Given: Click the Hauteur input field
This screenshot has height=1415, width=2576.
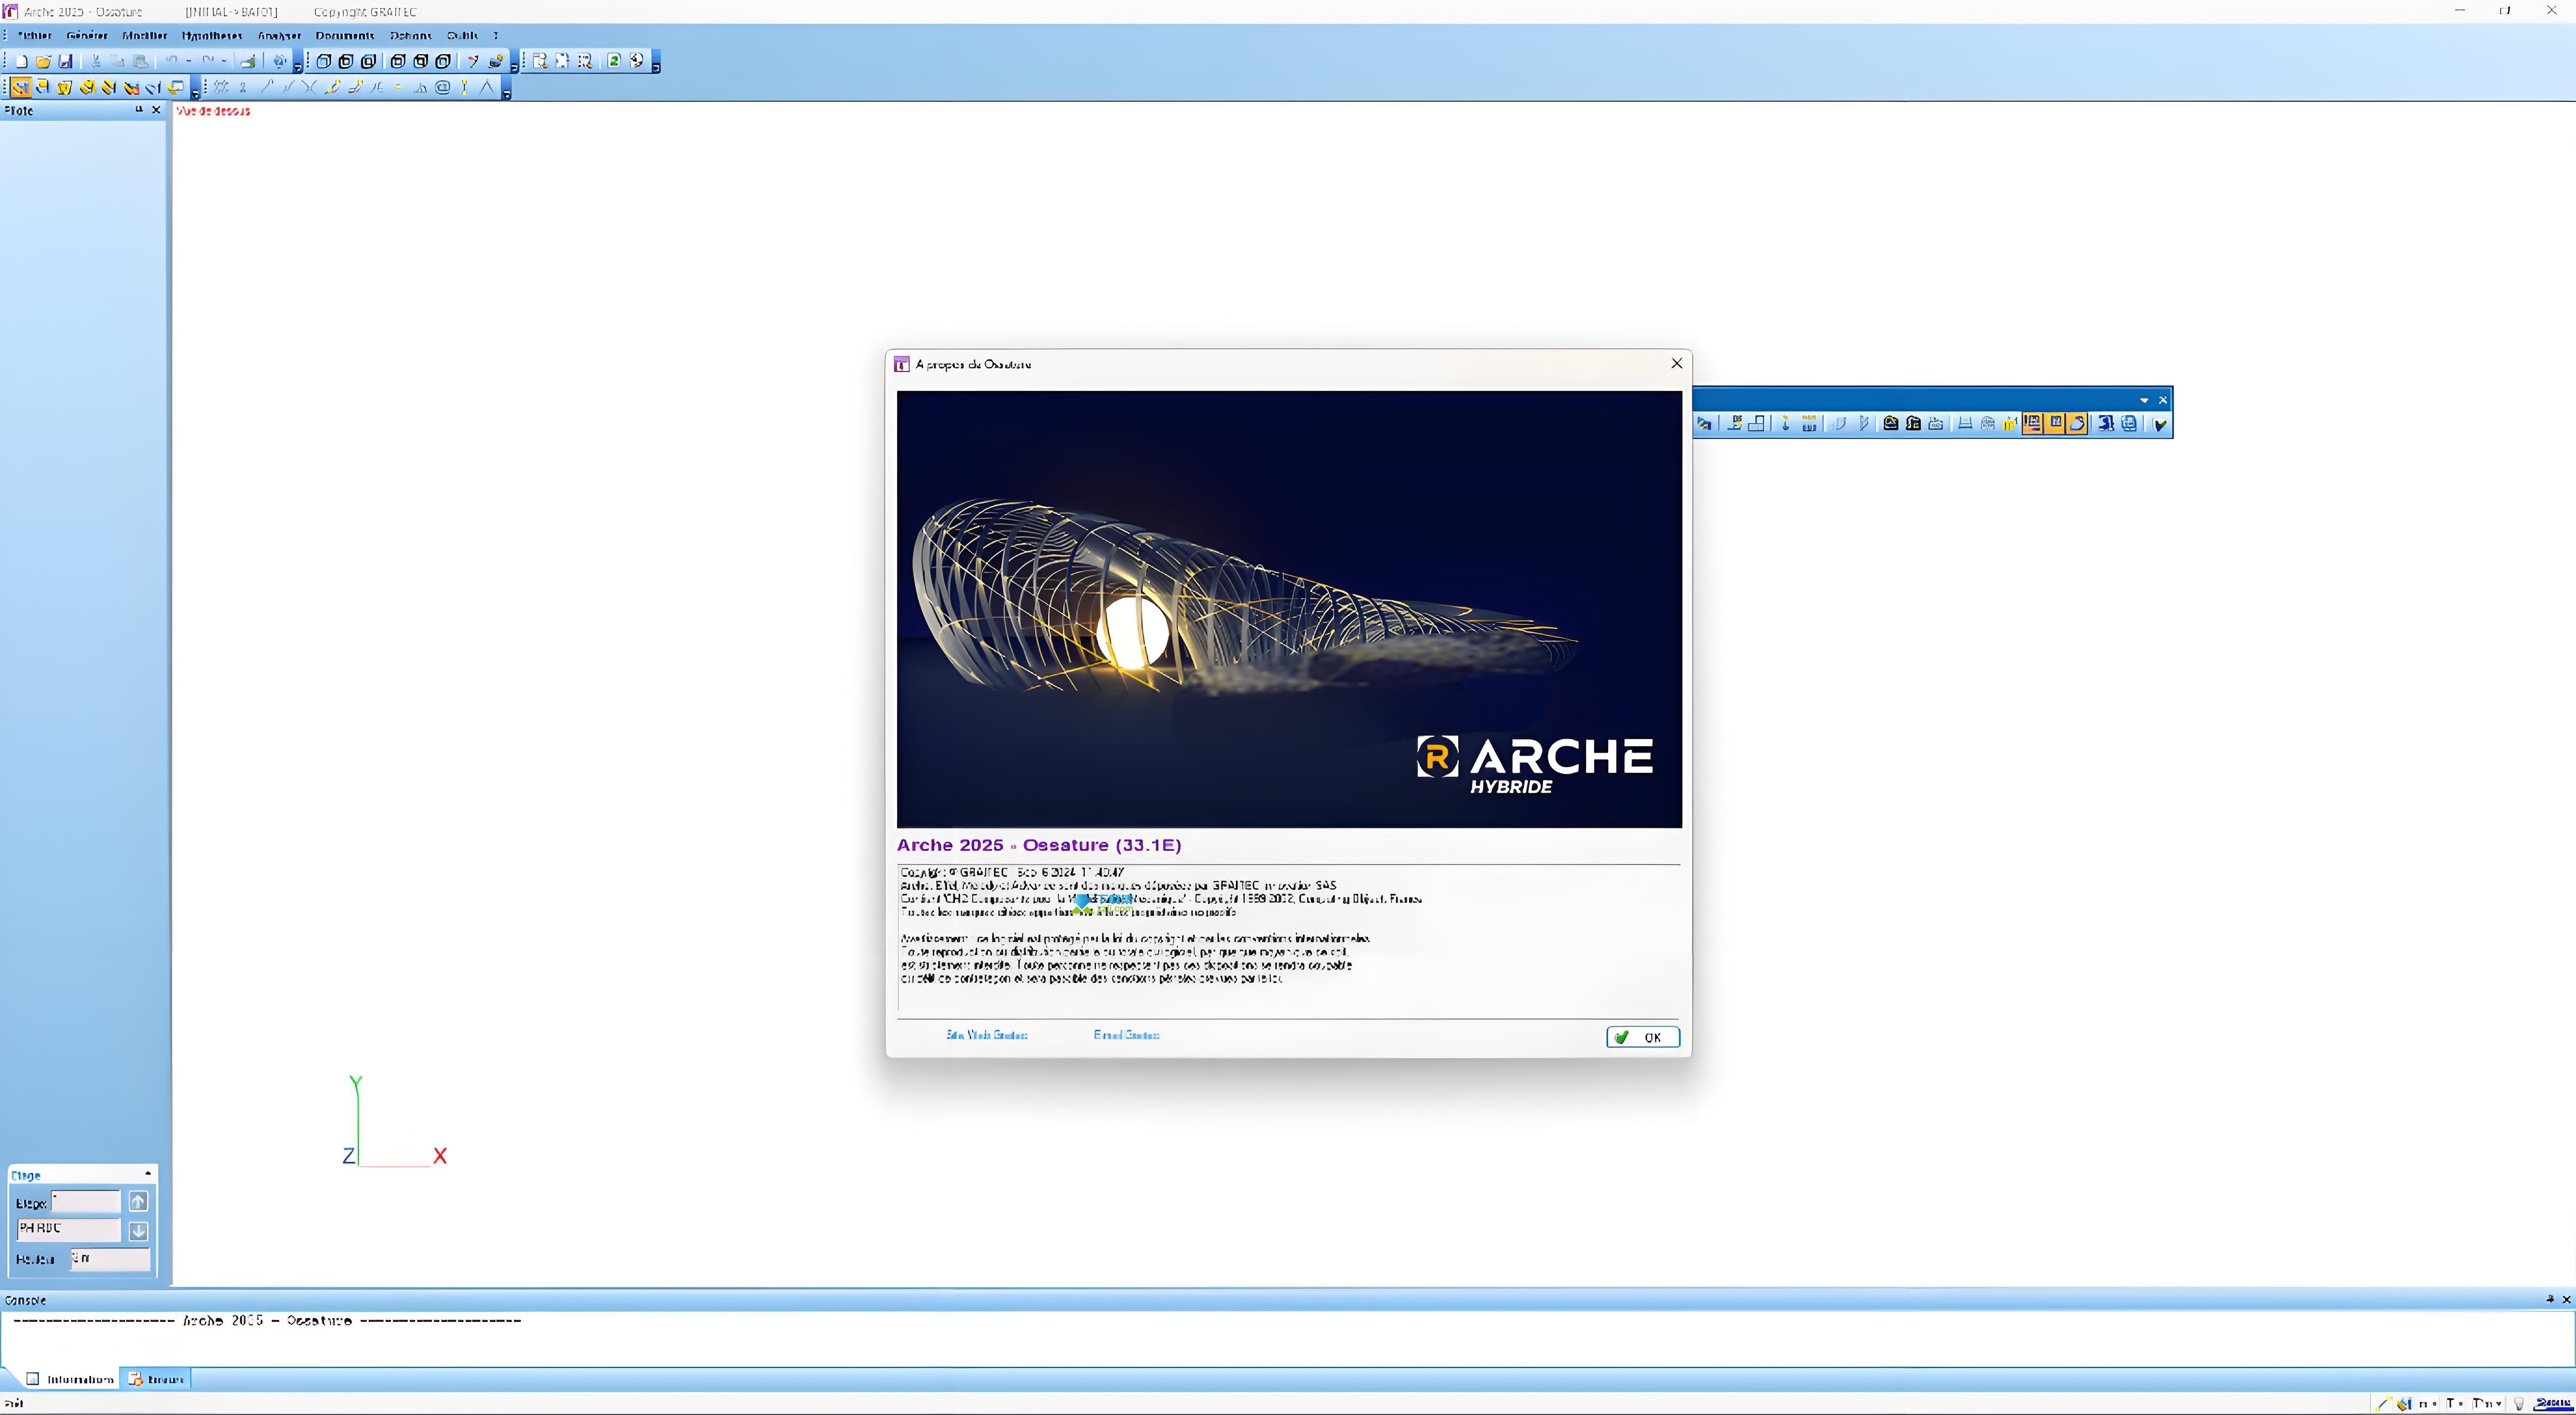Looking at the screenshot, I should click(x=110, y=1258).
